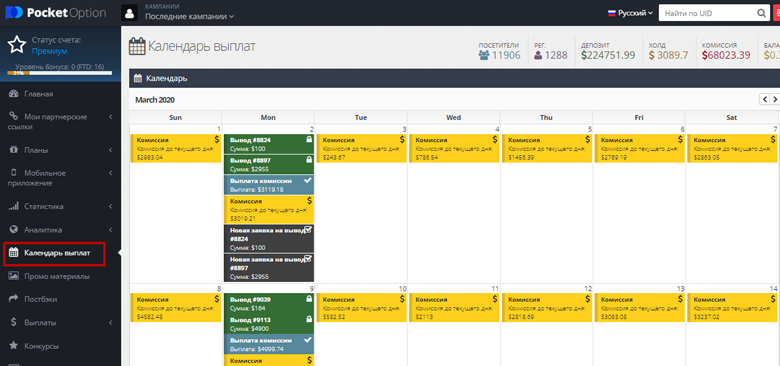Go to next month arrow
This screenshot has height=366, width=780.
coord(775,99)
